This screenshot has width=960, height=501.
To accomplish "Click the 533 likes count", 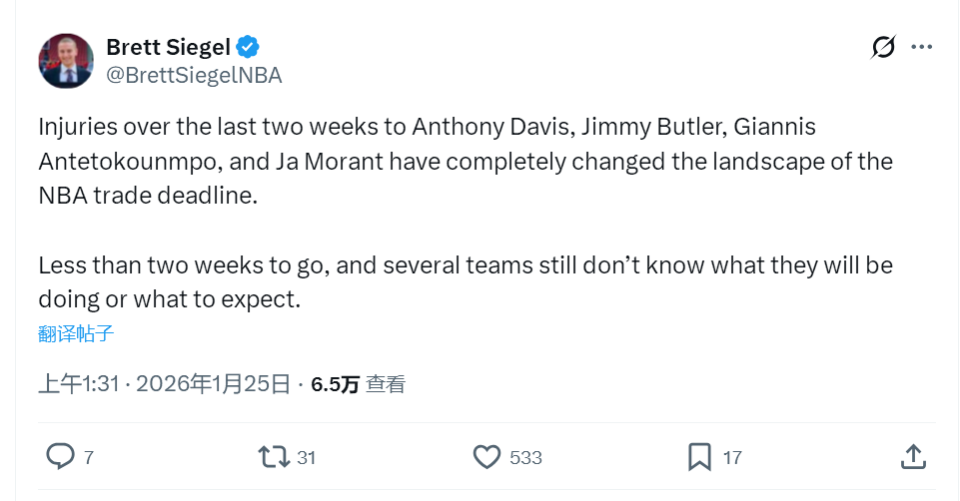I will point(525,458).
